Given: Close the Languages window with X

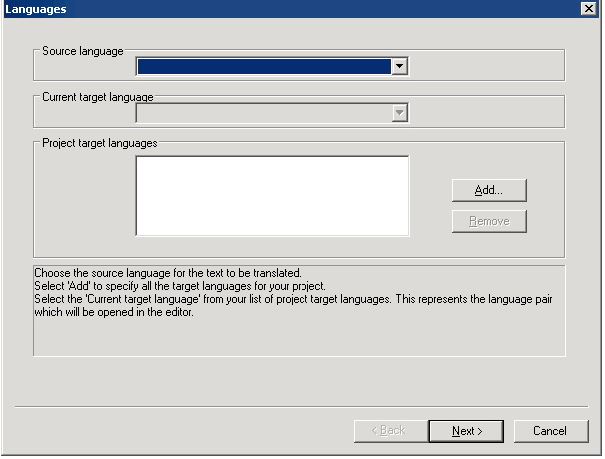Looking at the screenshot, I should 591,8.
